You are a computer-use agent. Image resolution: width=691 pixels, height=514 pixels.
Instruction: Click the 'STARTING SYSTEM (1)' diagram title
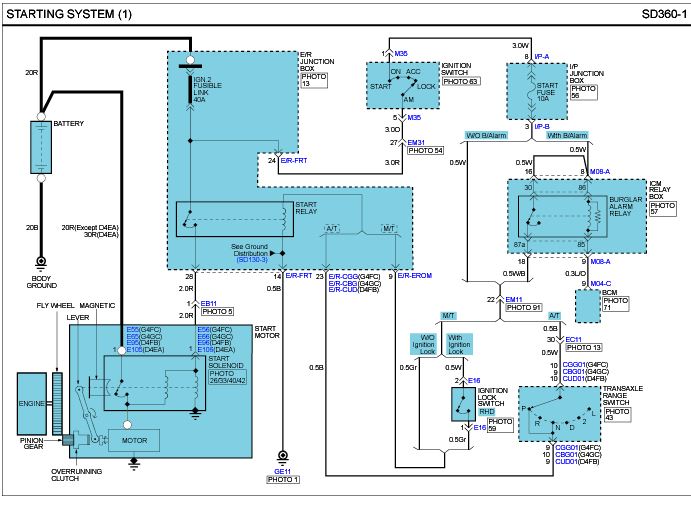pyautogui.click(x=69, y=14)
